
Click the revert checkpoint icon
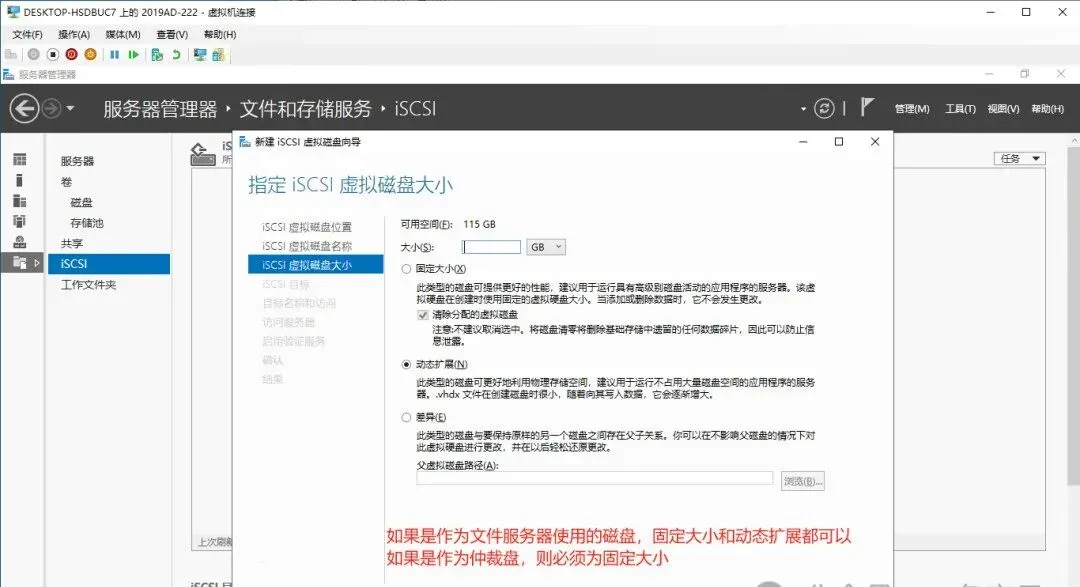coord(177,54)
